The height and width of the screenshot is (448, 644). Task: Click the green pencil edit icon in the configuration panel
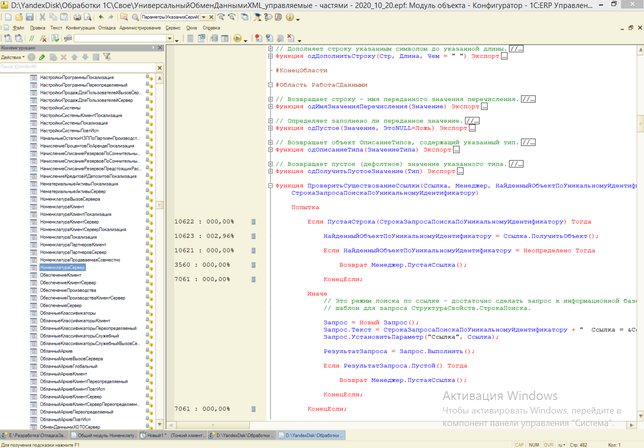pyautogui.click(x=43, y=58)
